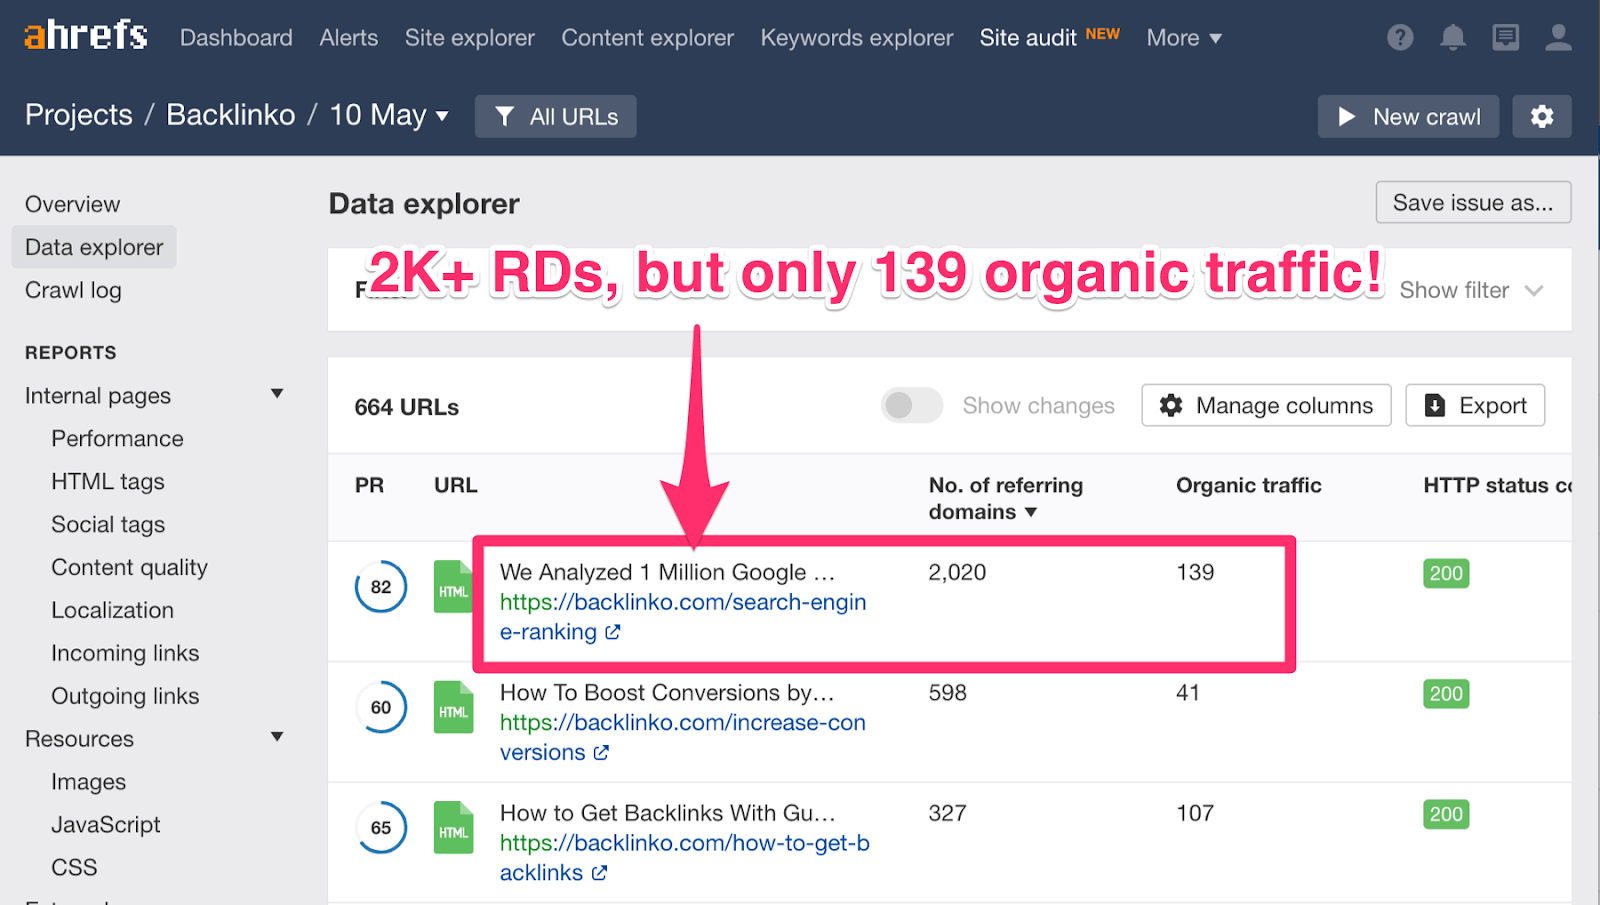Open the messages icon in header
Image resolution: width=1600 pixels, height=905 pixels.
[1505, 38]
